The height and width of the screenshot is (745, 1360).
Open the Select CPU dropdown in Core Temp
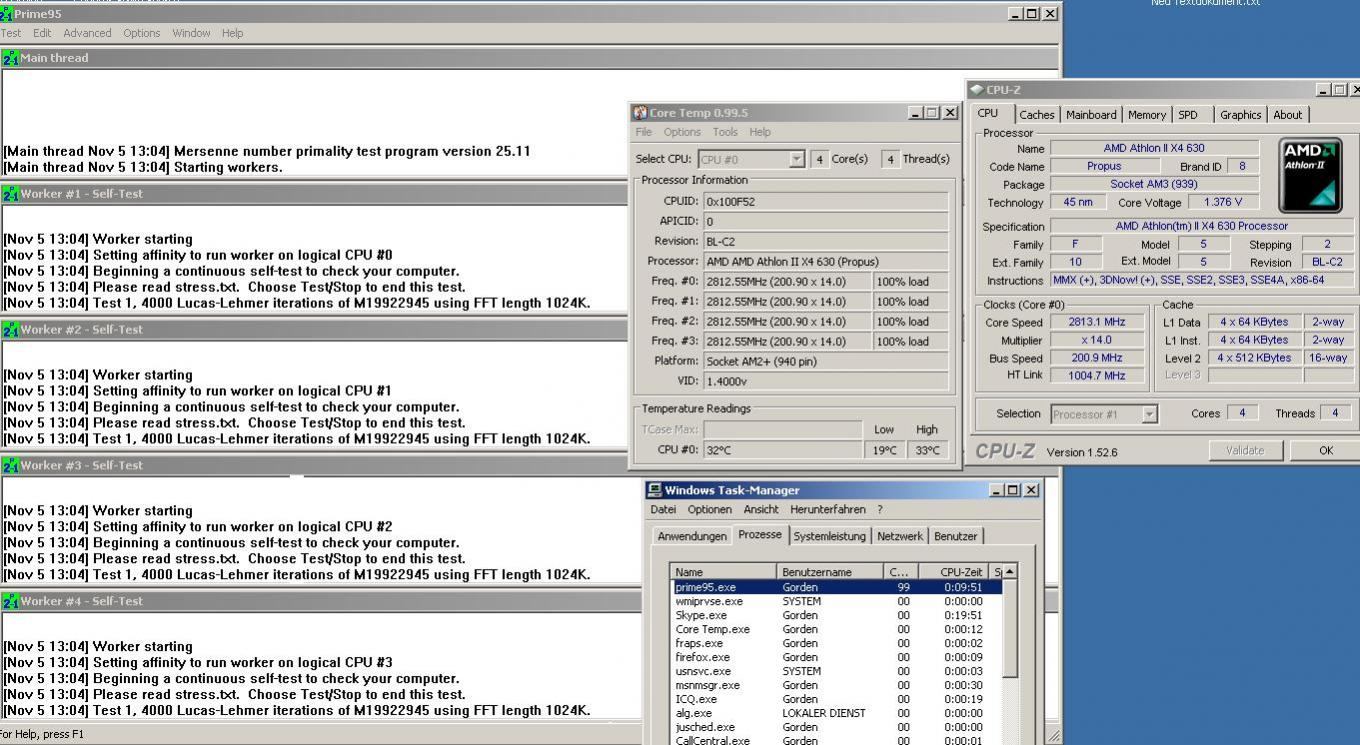click(x=796, y=159)
